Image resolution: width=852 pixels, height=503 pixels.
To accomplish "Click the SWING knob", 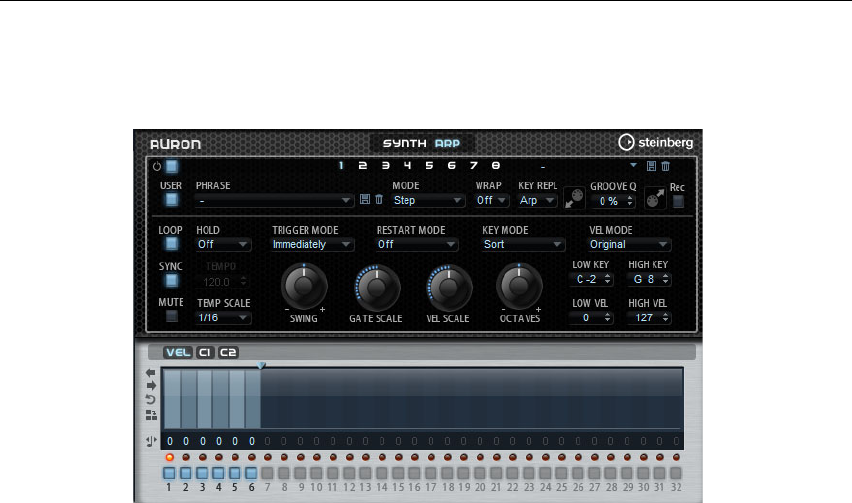I will click(x=304, y=286).
